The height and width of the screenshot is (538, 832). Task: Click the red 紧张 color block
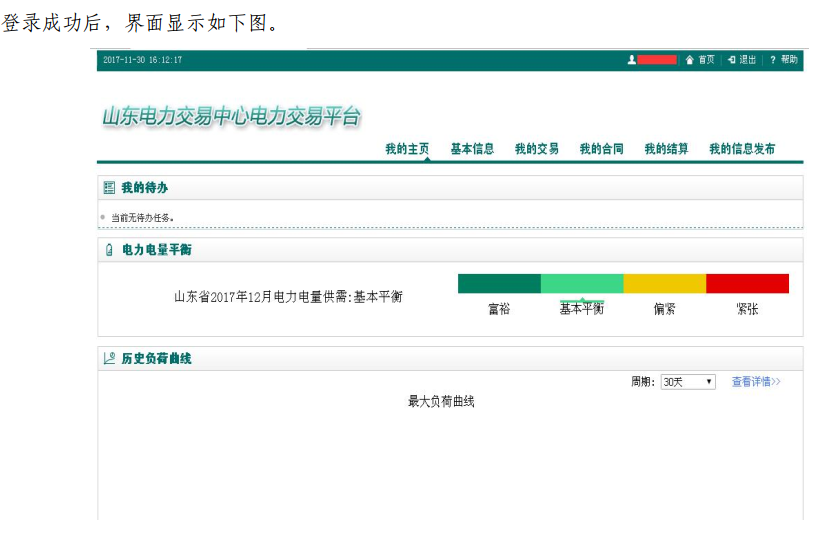click(x=747, y=284)
